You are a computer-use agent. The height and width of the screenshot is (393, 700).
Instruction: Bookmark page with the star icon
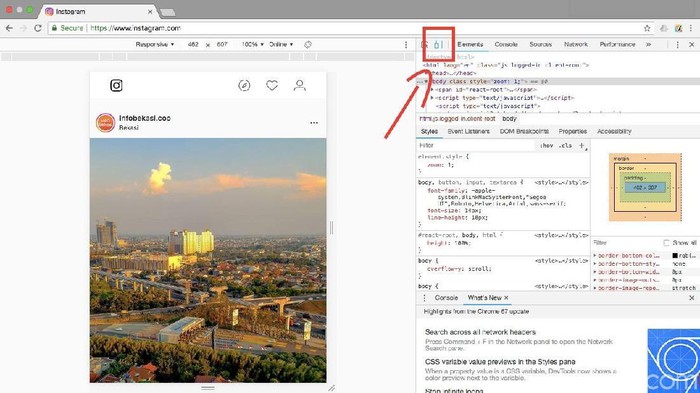click(647, 28)
